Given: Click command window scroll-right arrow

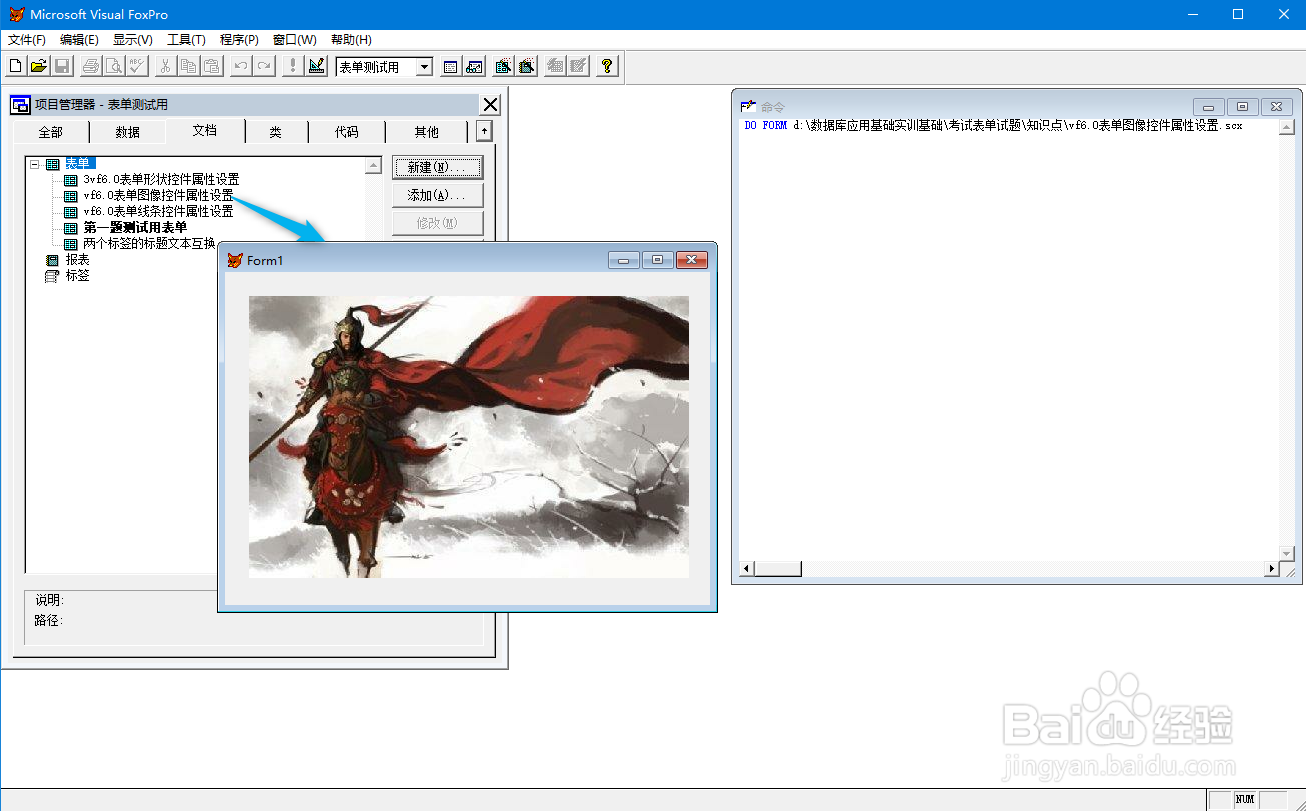Looking at the screenshot, I should 1272,569.
